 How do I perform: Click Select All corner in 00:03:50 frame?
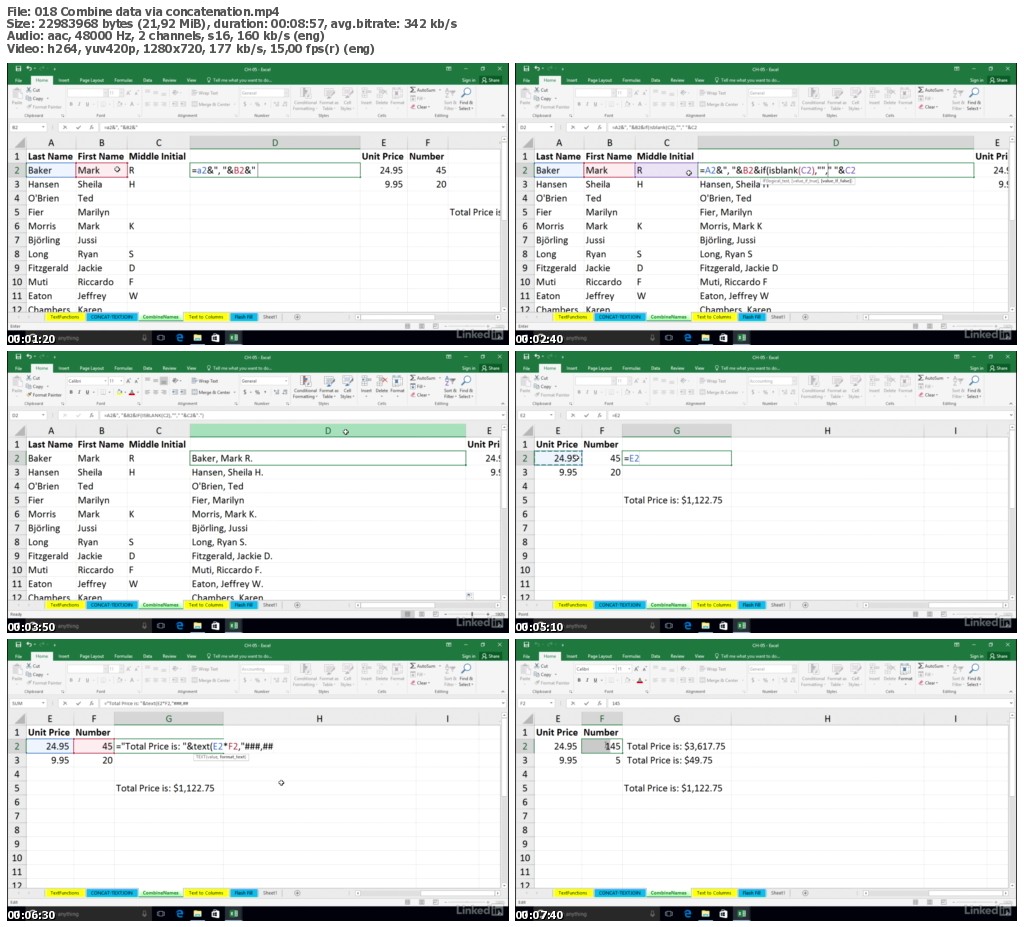point(18,431)
